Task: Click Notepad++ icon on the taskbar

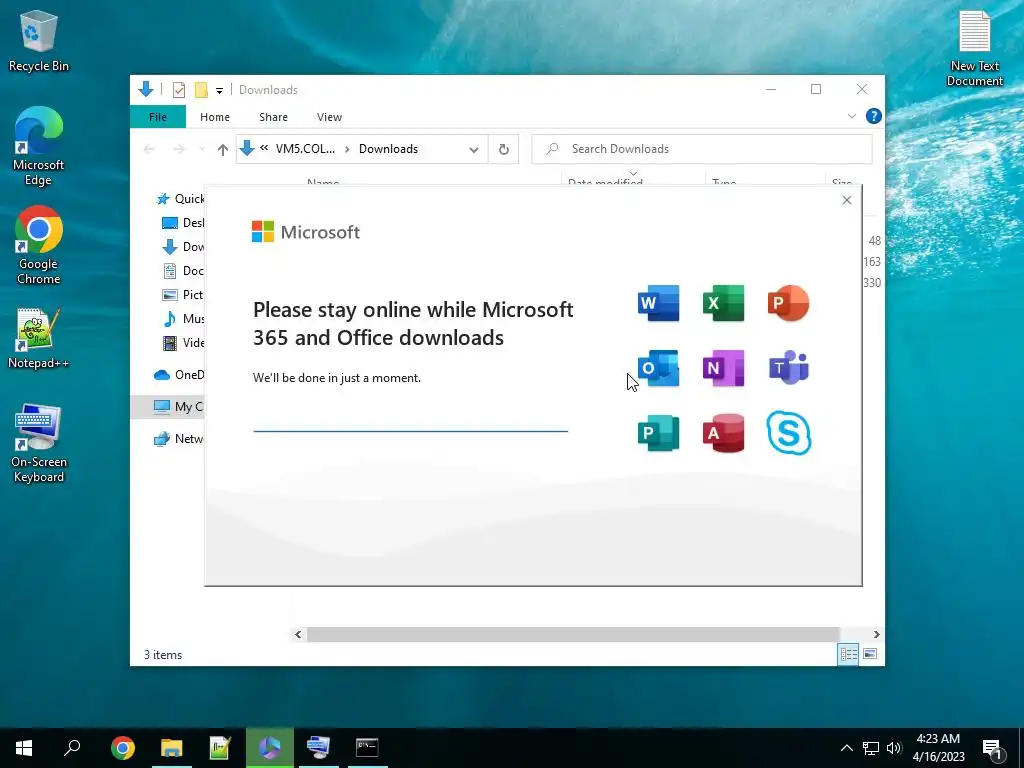Action: pos(220,748)
